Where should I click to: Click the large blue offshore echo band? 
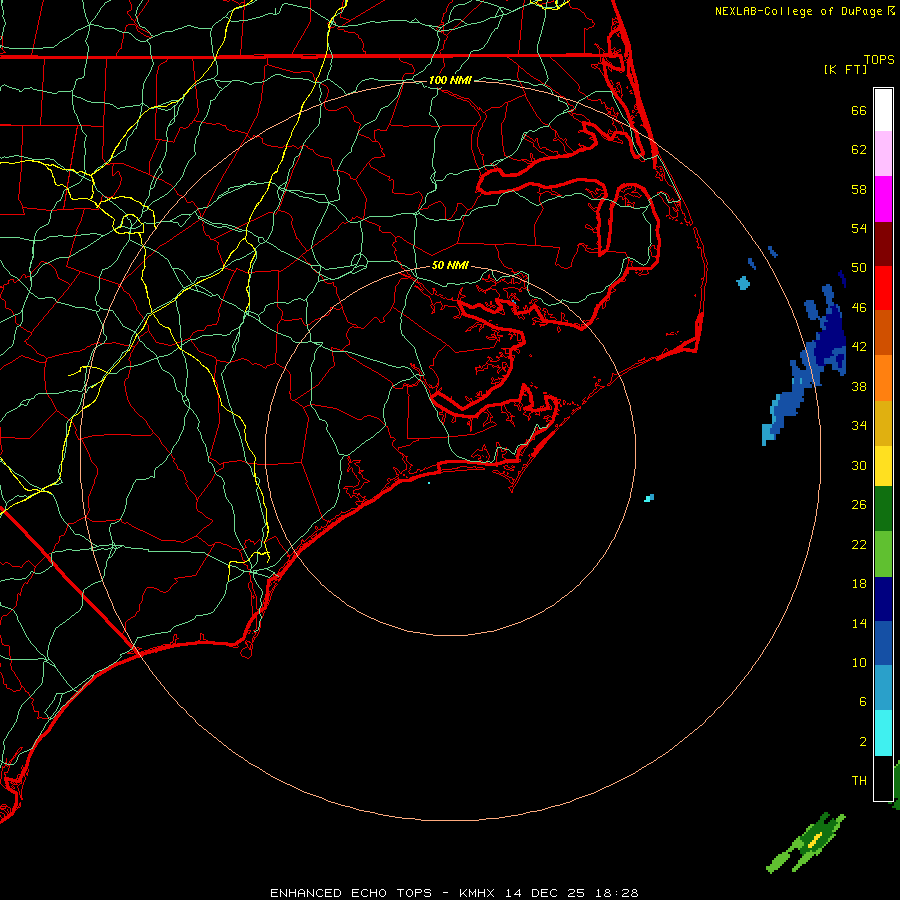point(808,365)
